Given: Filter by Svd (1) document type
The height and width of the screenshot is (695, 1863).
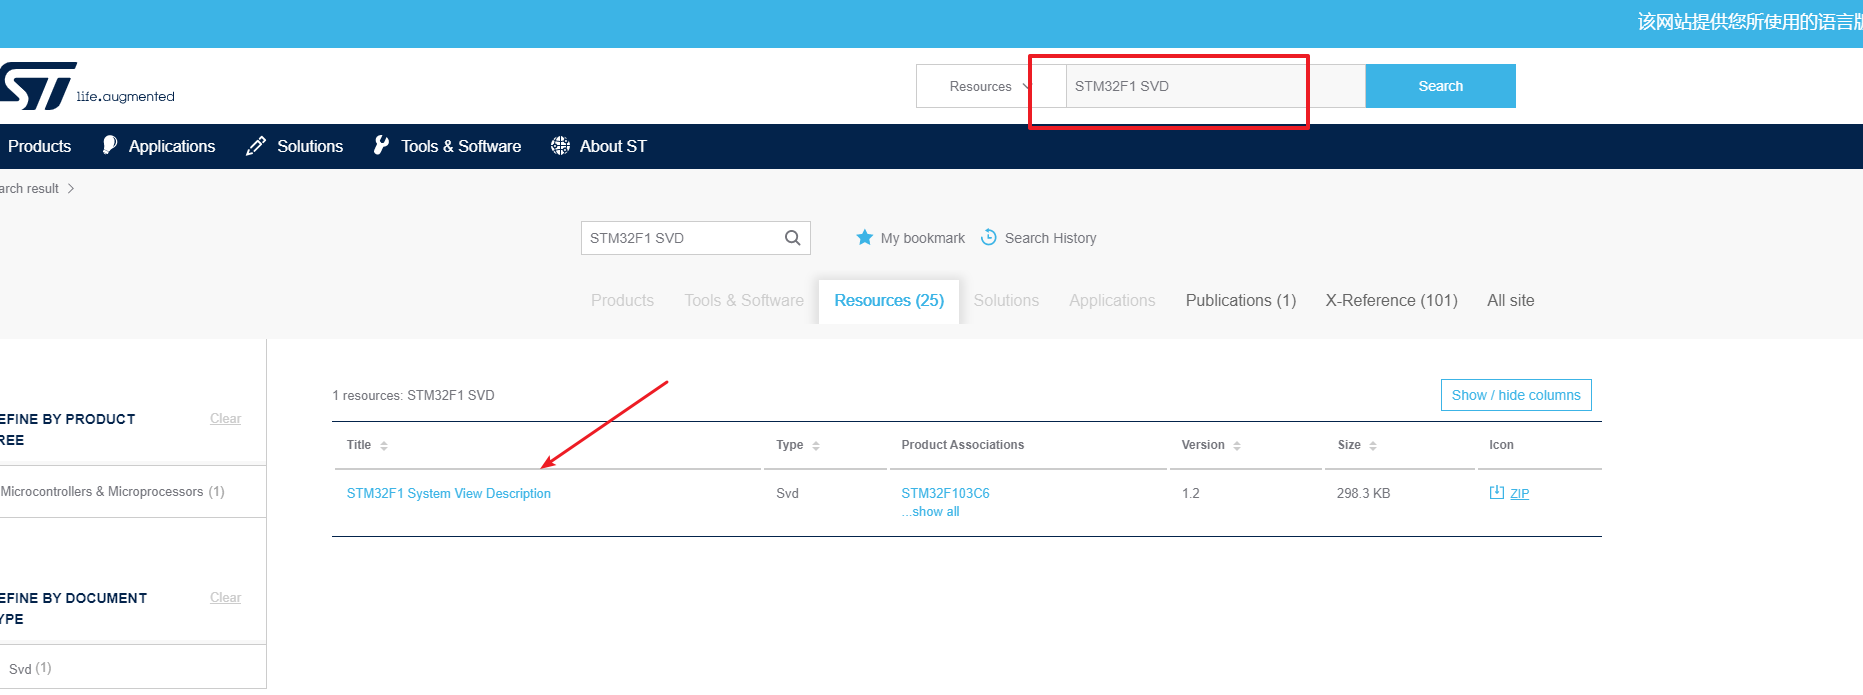Looking at the screenshot, I should (x=30, y=668).
